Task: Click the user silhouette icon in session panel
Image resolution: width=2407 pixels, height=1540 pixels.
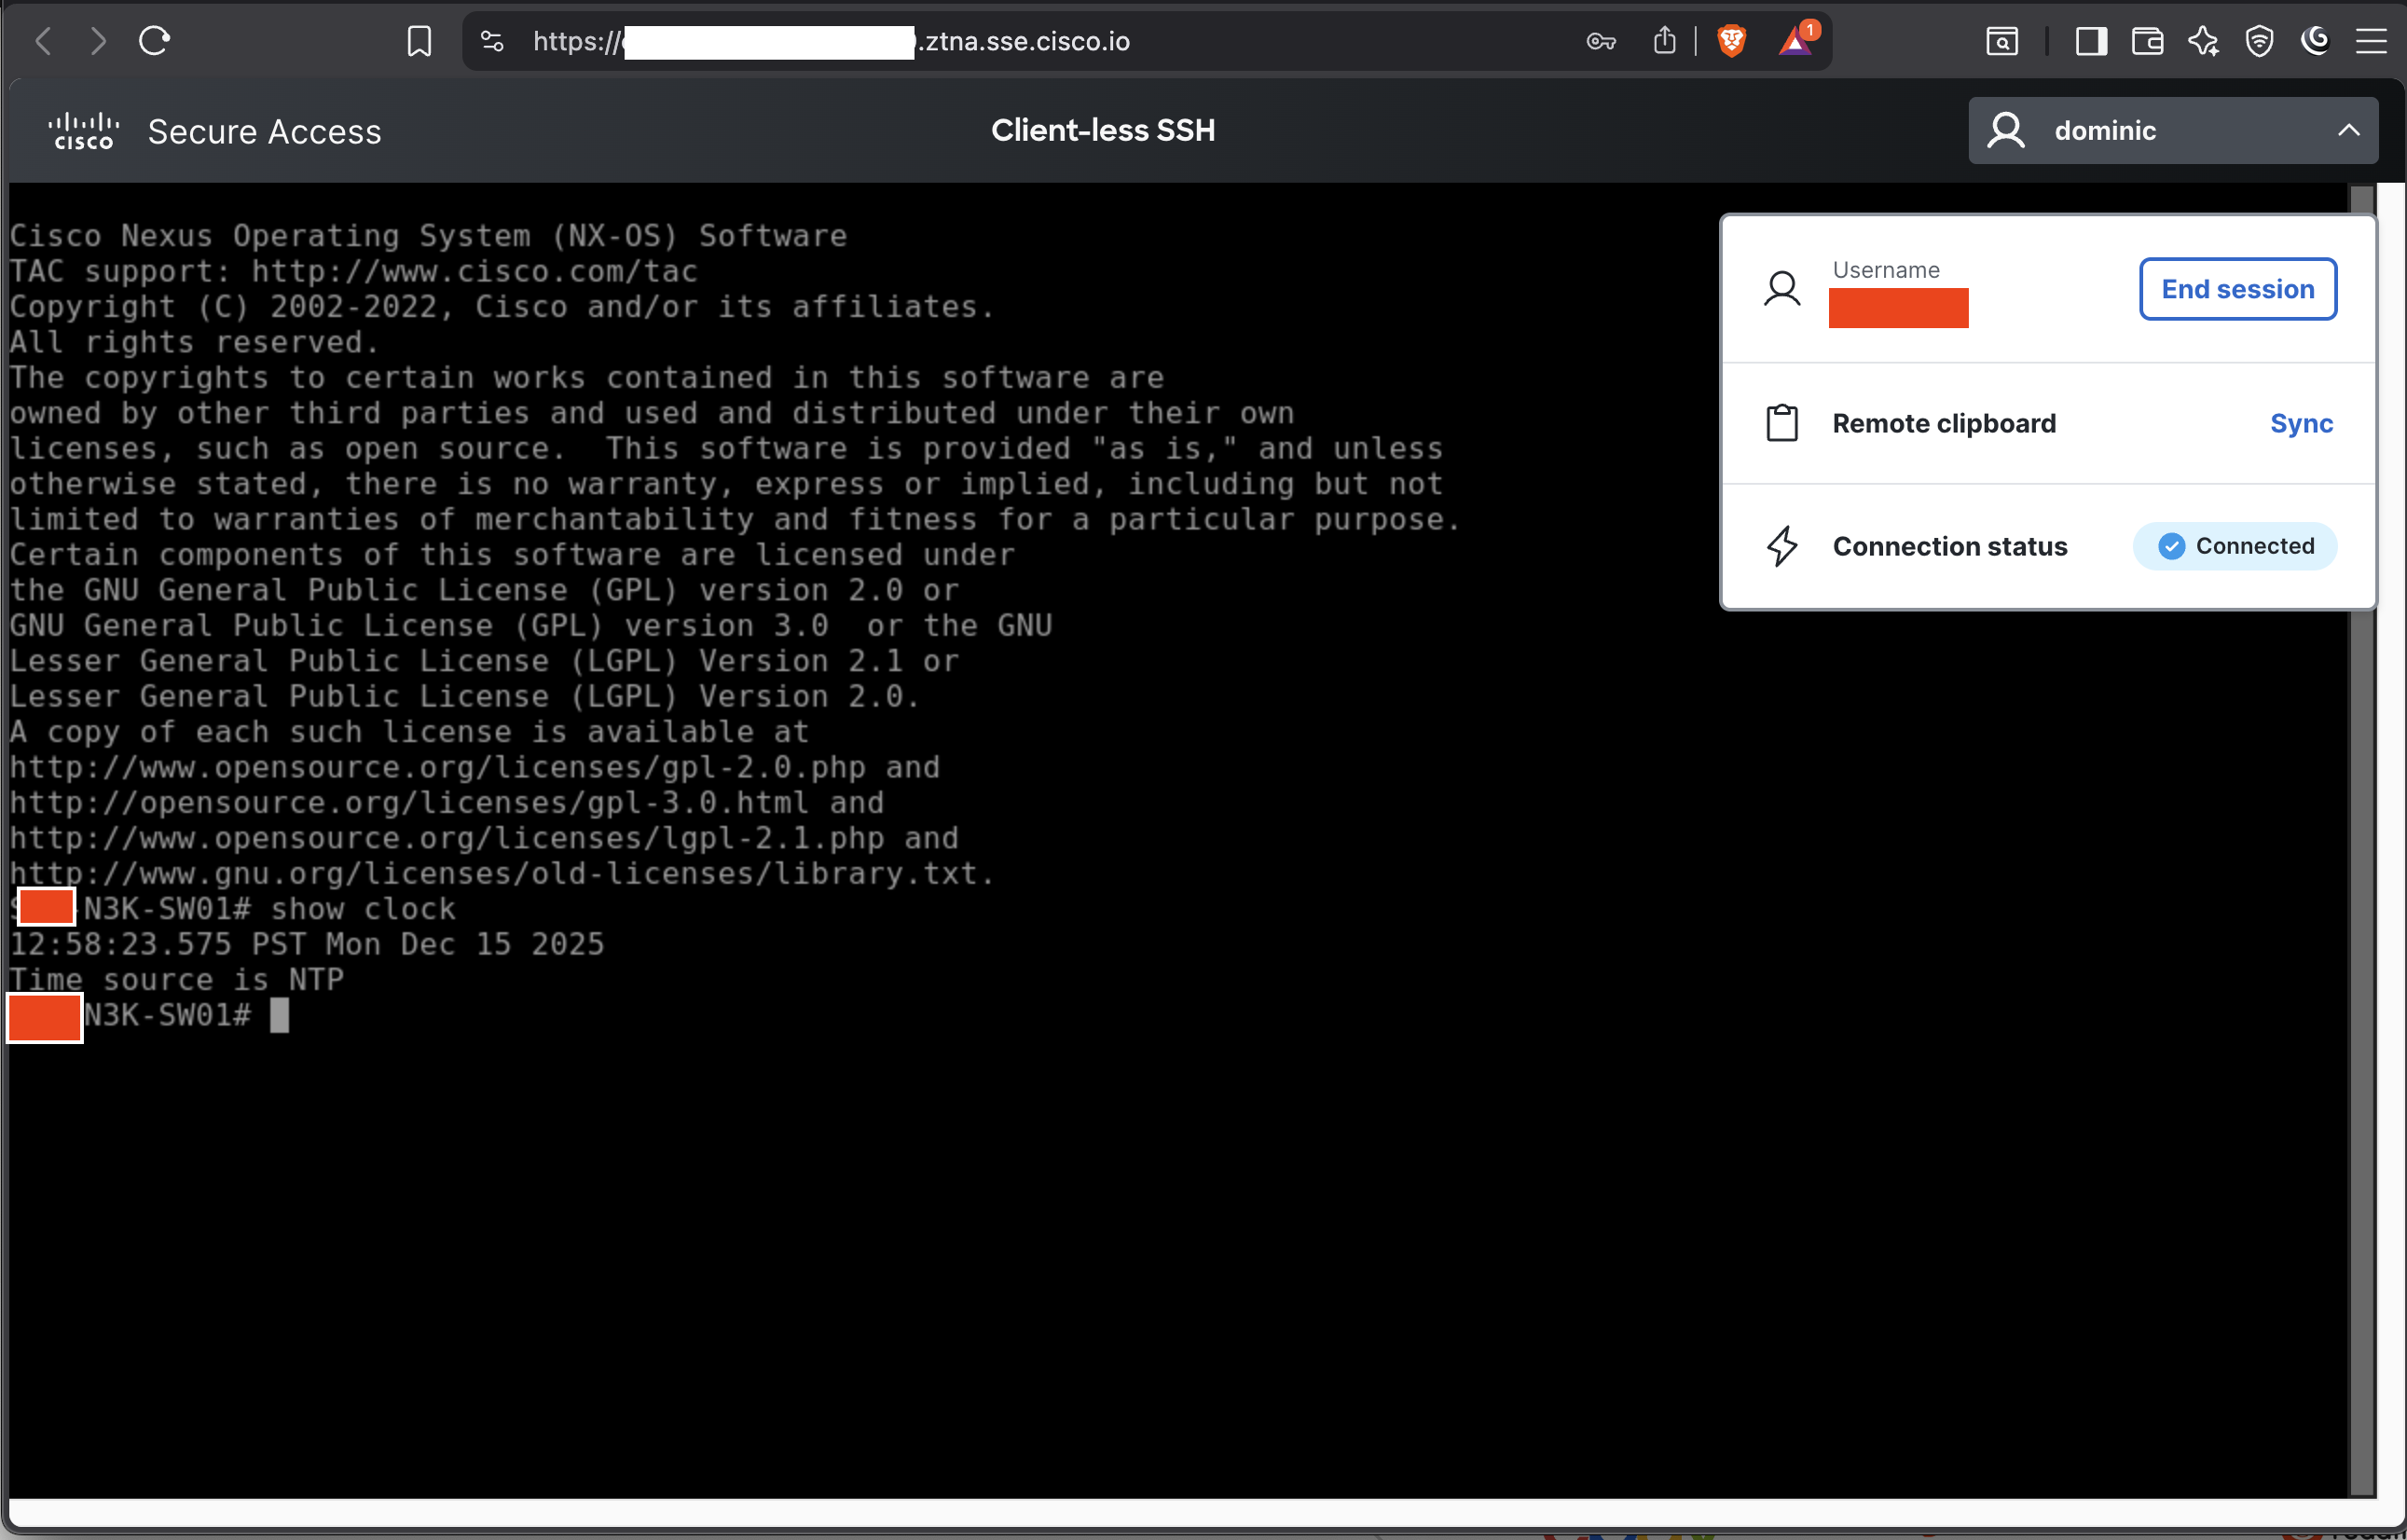Action: (1783, 289)
